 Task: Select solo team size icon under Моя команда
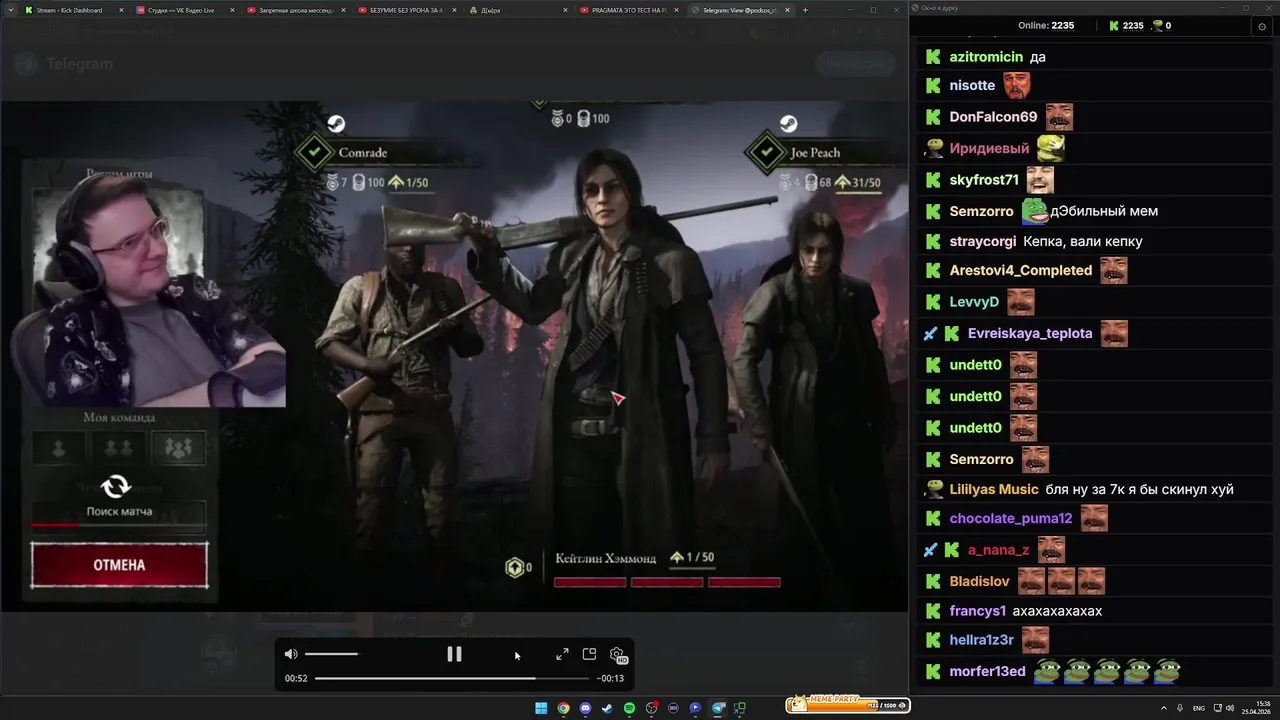[58, 448]
